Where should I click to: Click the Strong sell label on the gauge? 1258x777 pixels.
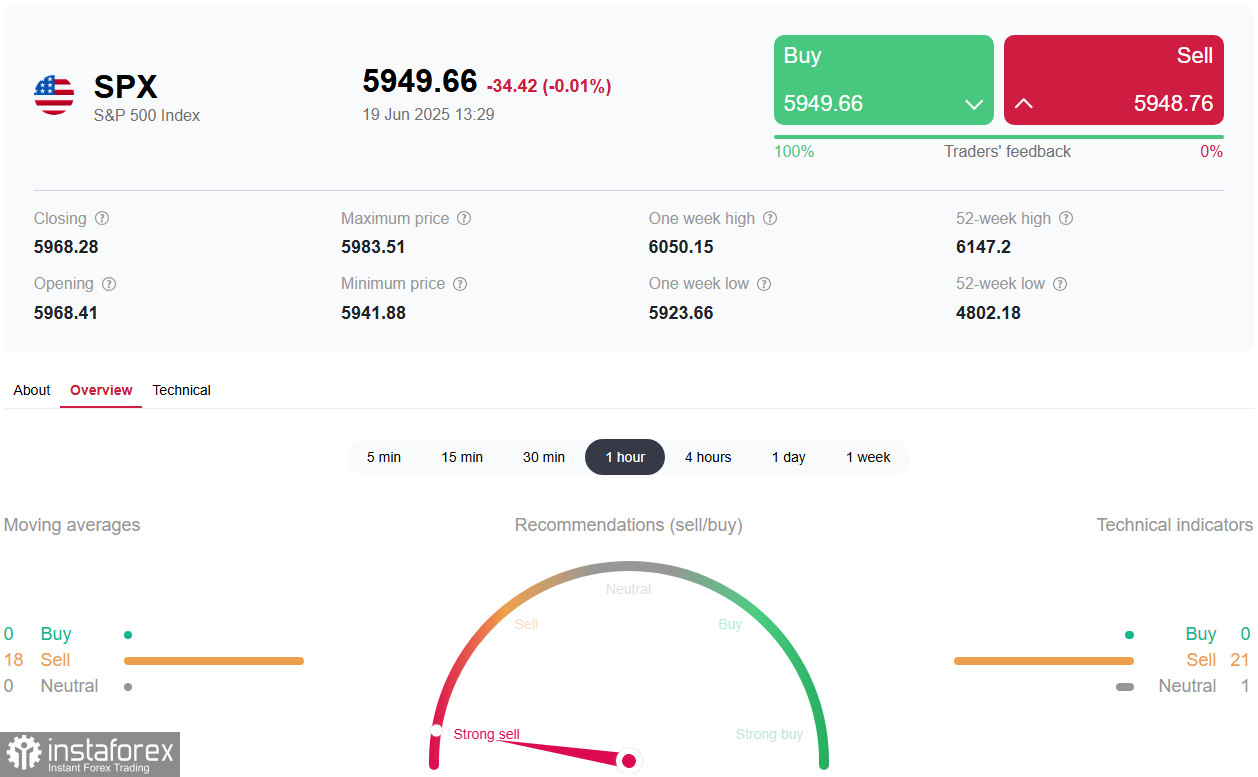[487, 734]
